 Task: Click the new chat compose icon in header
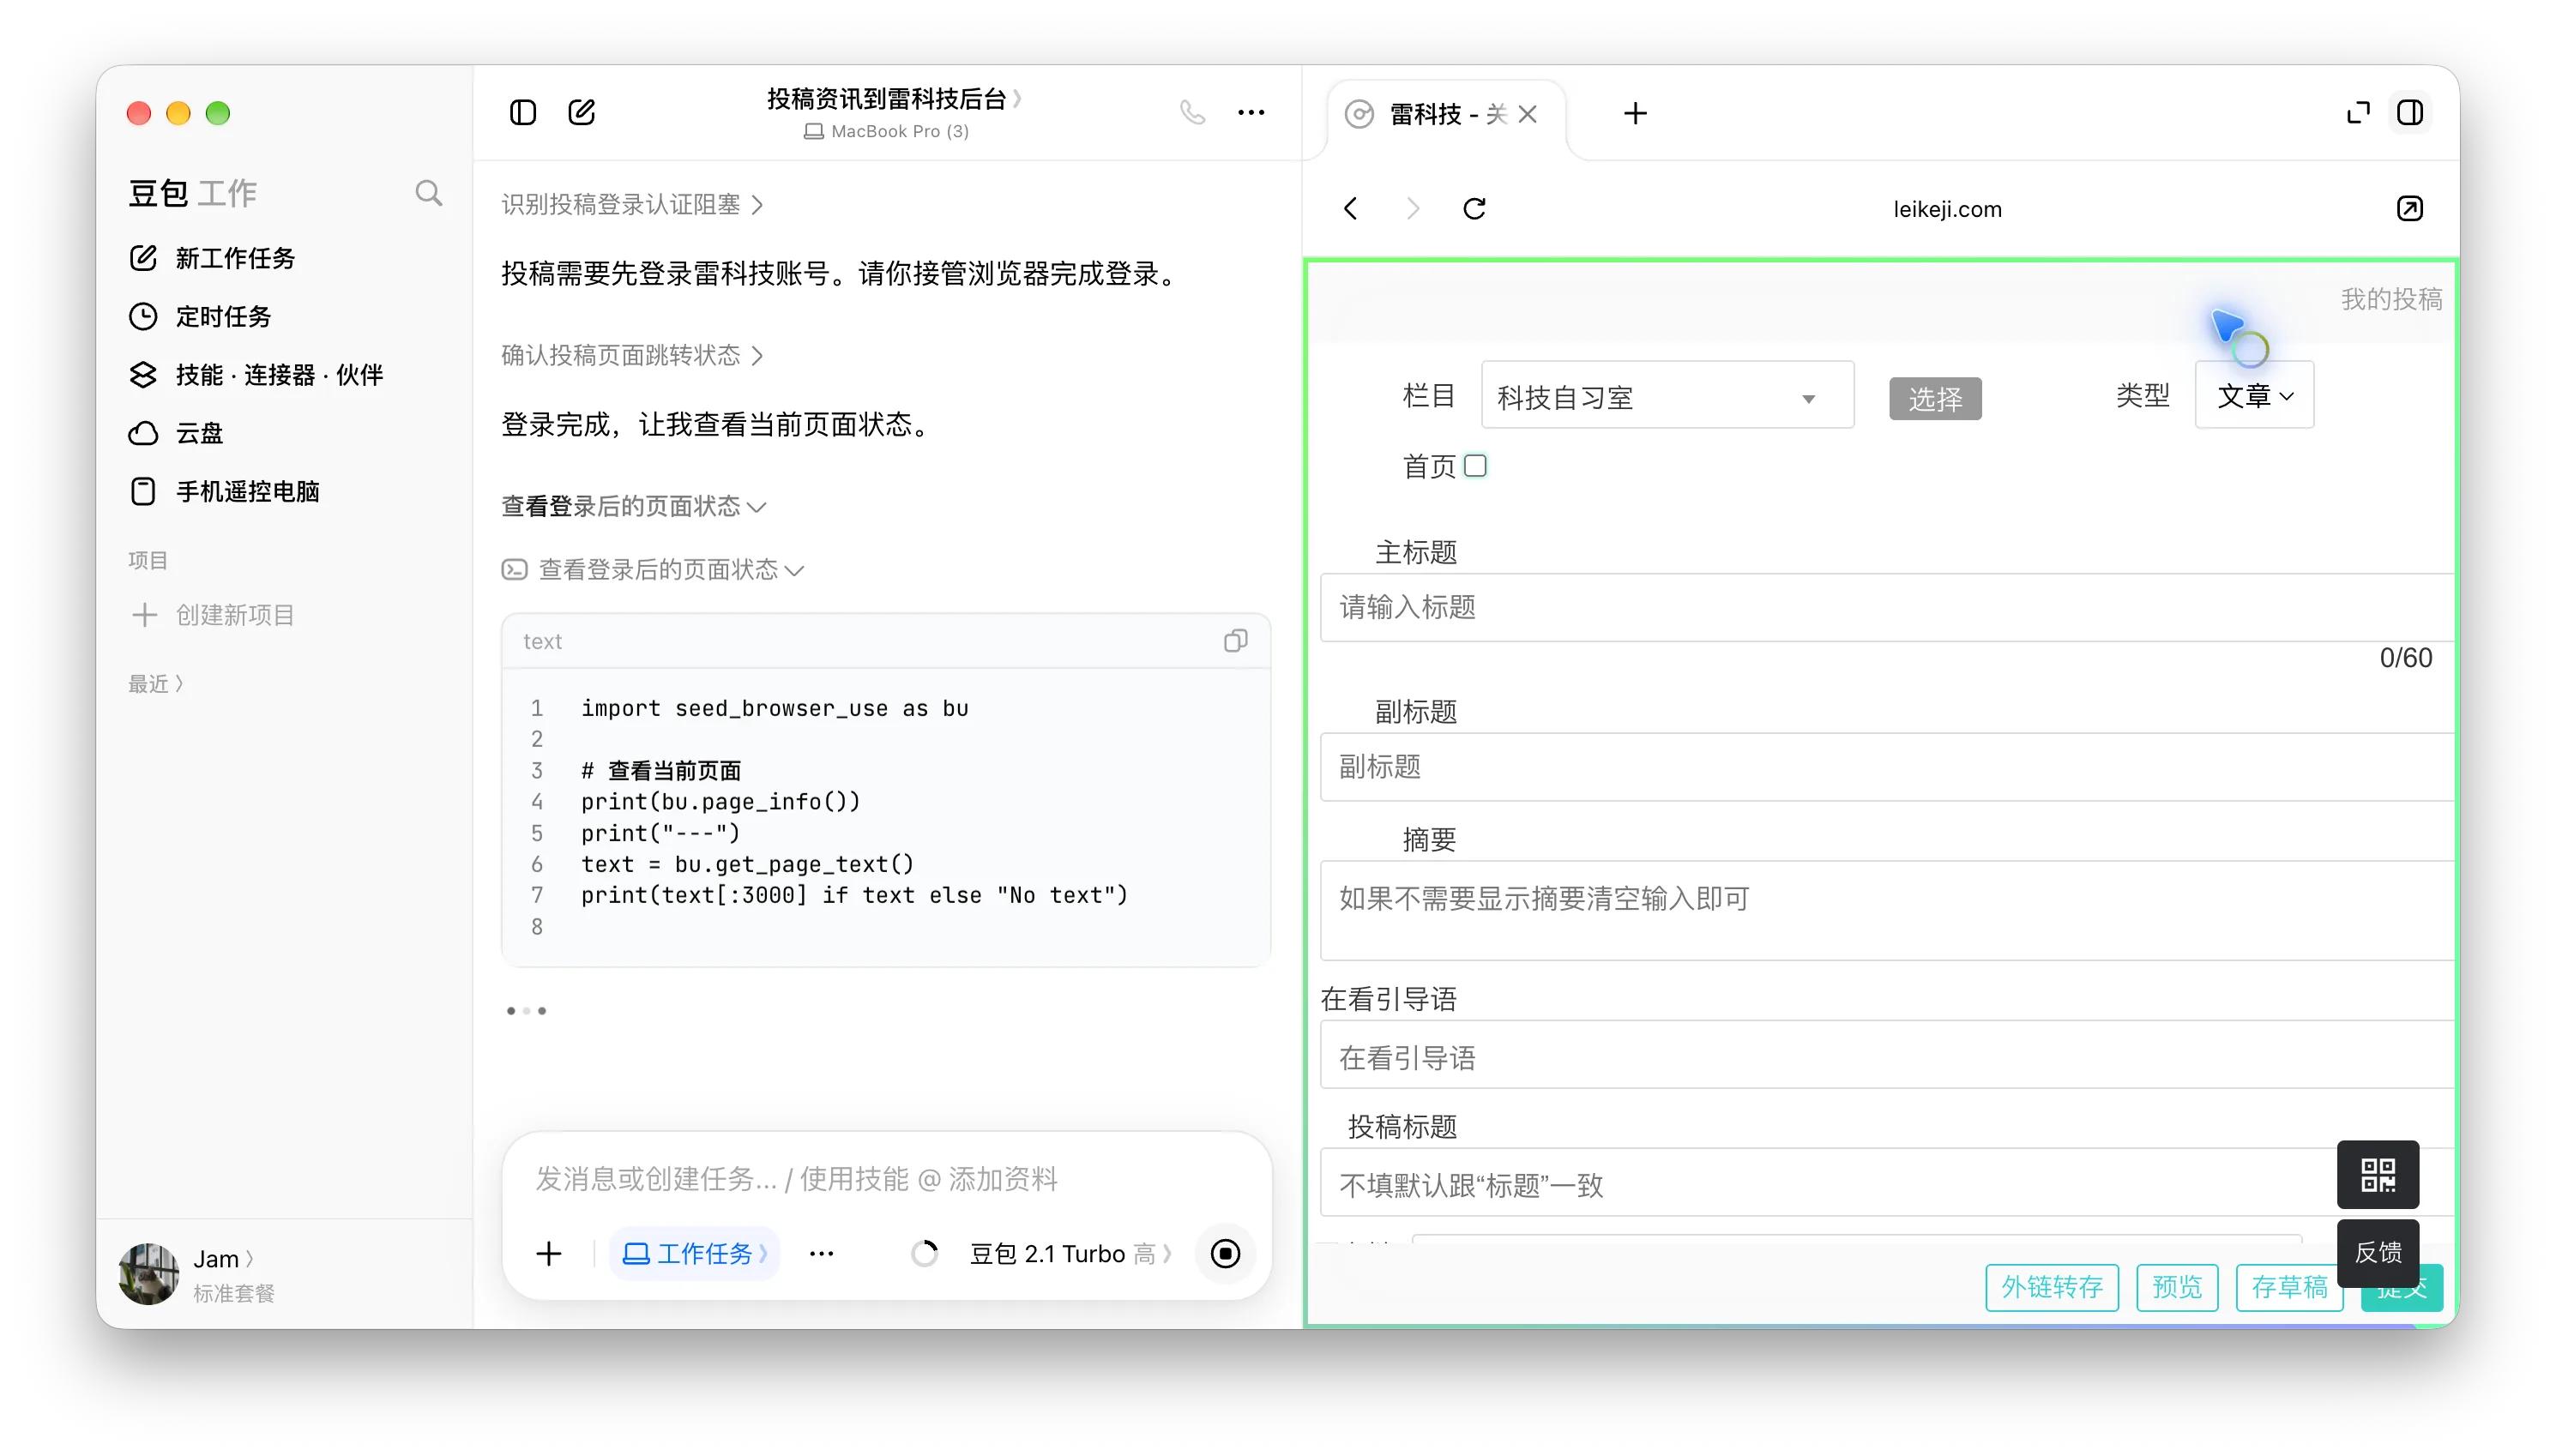(x=581, y=112)
